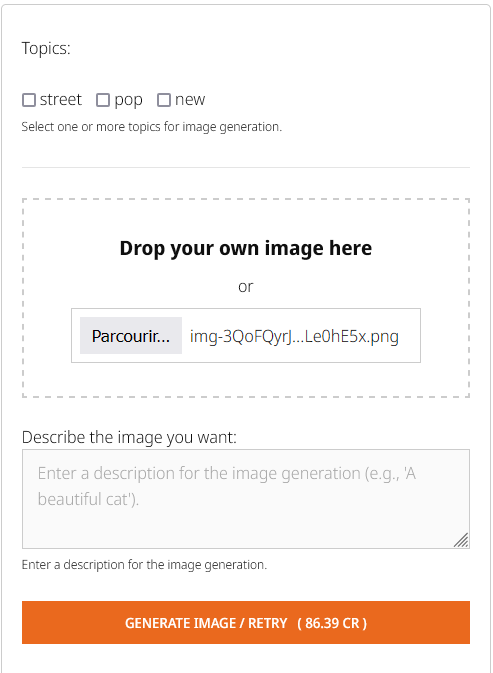This screenshot has height=673, width=493.
Task: Tick the new topic checkbox
Action: tap(164, 100)
